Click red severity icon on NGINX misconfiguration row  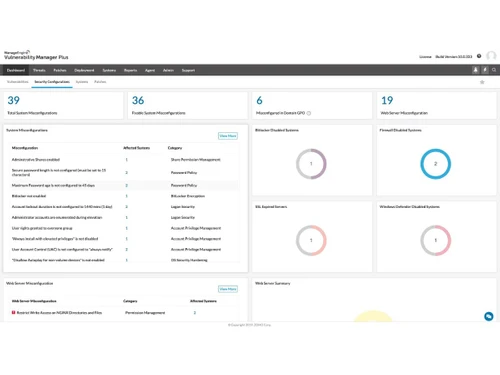tap(14, 313)
